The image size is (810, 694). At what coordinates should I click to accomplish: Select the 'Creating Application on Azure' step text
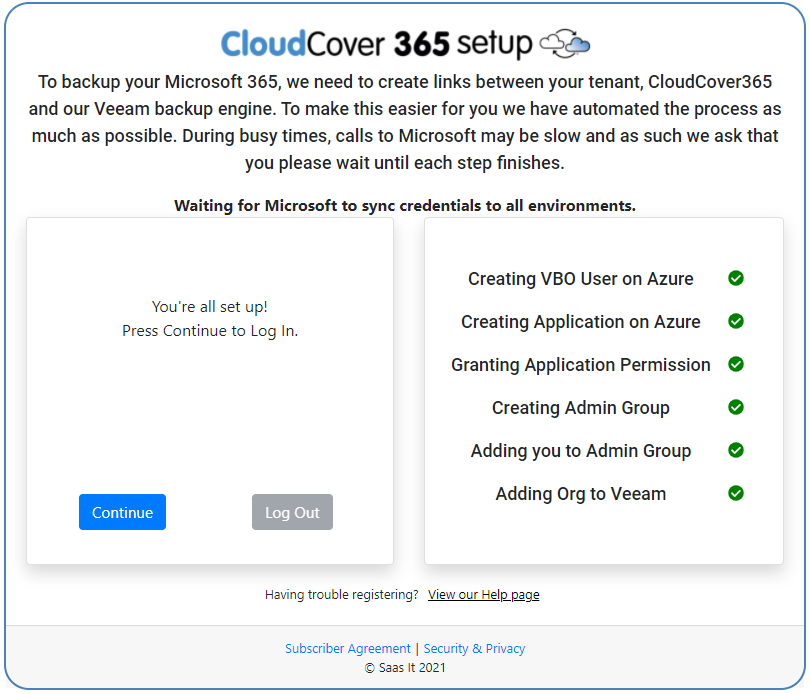(581, 322)
